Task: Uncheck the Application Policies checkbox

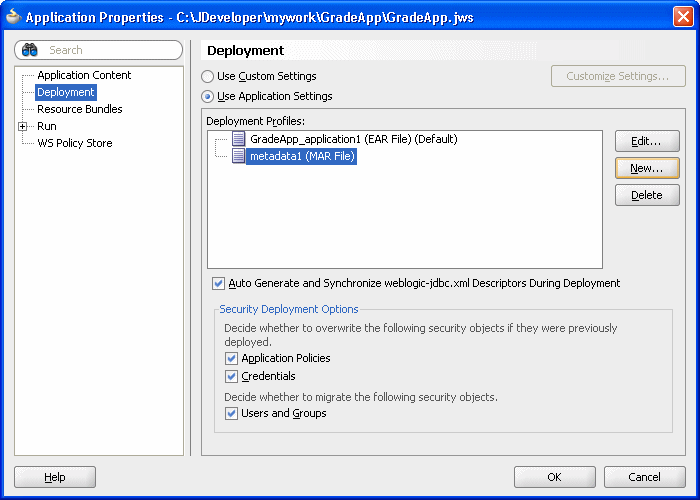Action: click(231, 358)
